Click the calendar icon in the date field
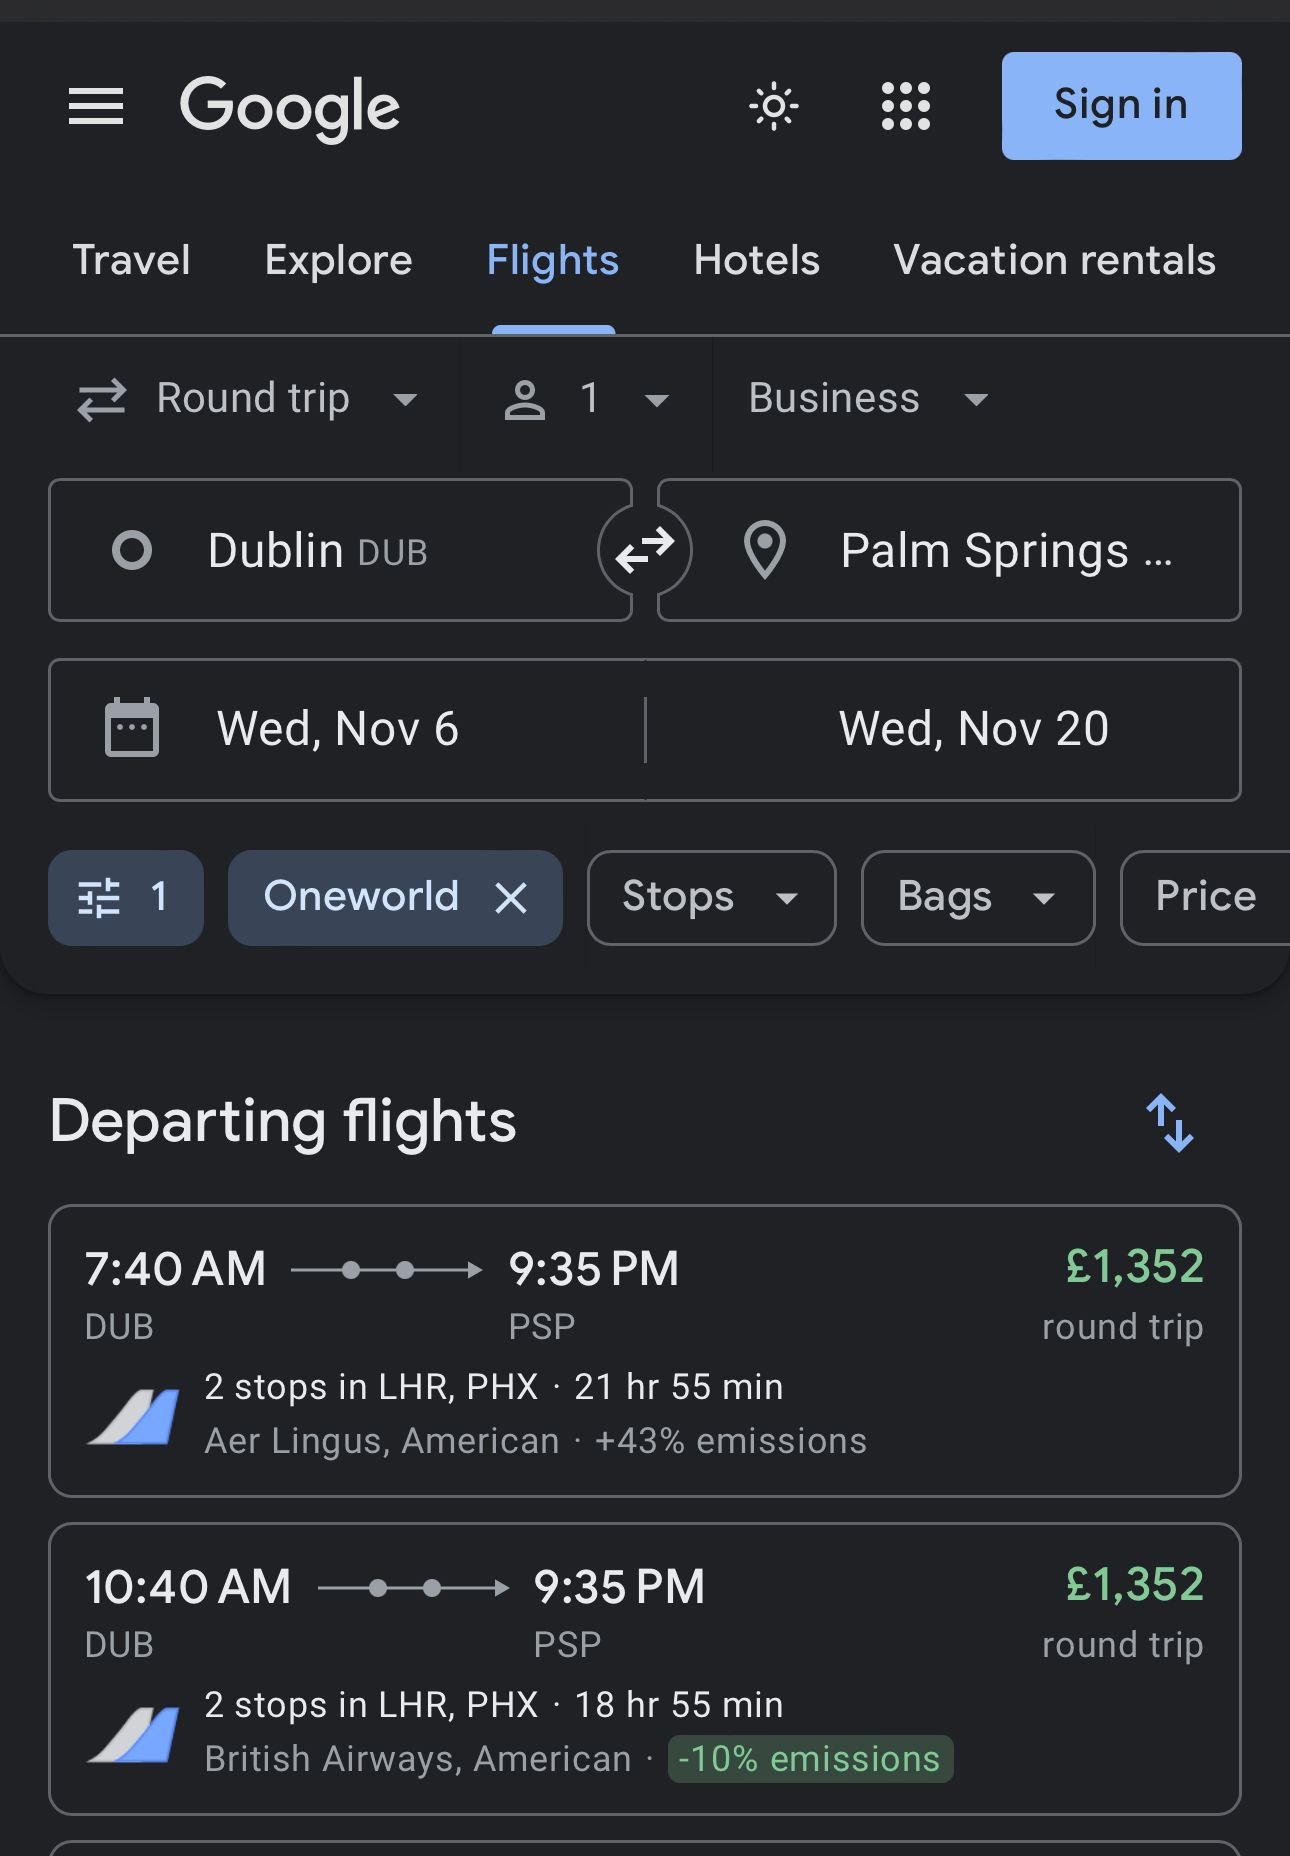 click(132, 728)
